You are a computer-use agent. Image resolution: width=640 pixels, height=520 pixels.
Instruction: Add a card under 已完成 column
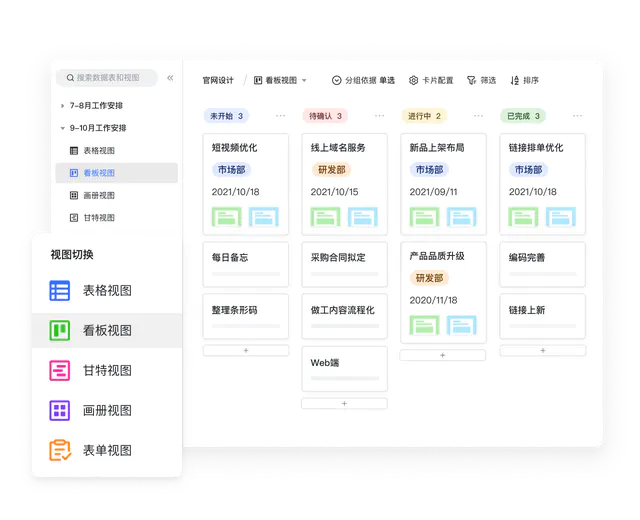pyautogui.click(x=542, y=351)
